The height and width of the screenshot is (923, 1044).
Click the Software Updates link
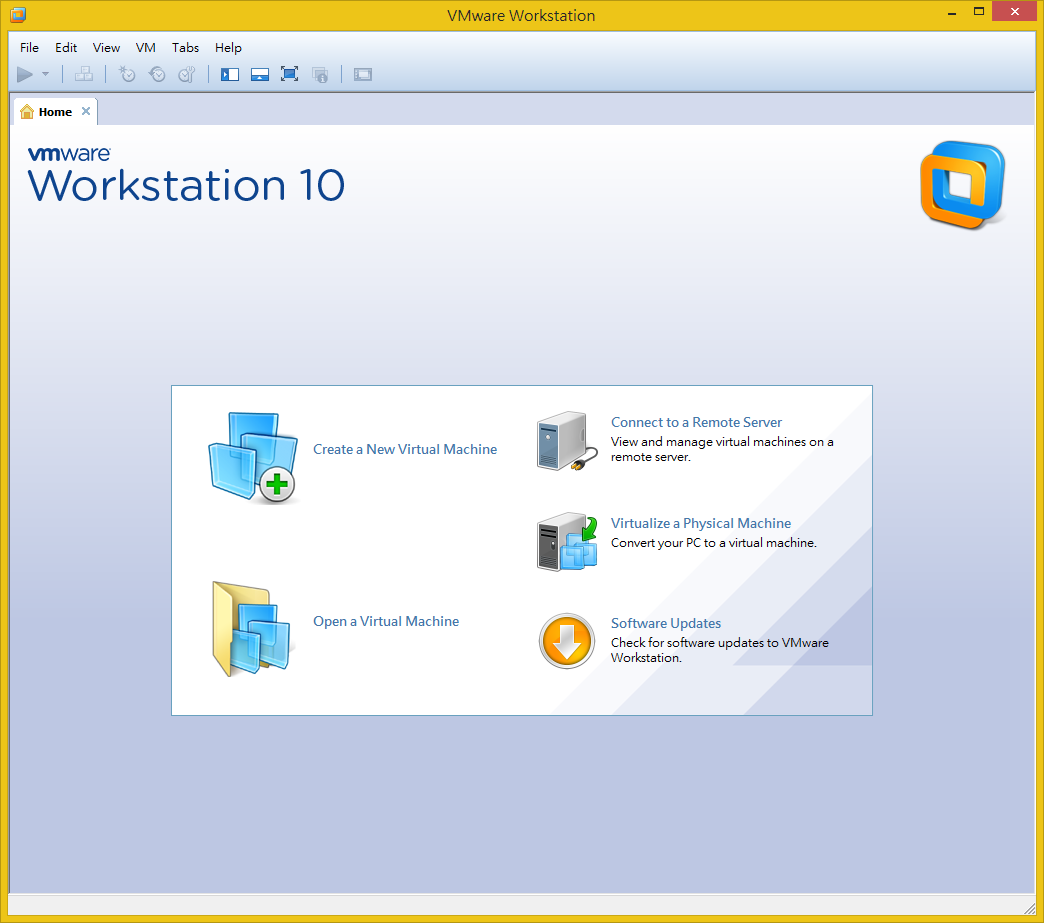point(666,623)
